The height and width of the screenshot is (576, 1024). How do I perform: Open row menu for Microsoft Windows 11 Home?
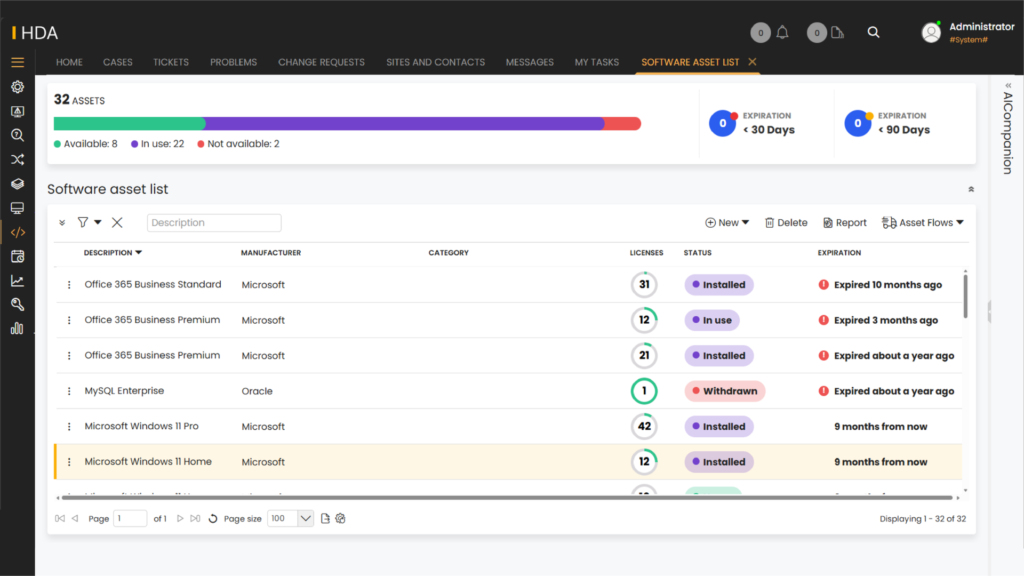[x=69, y=462]
